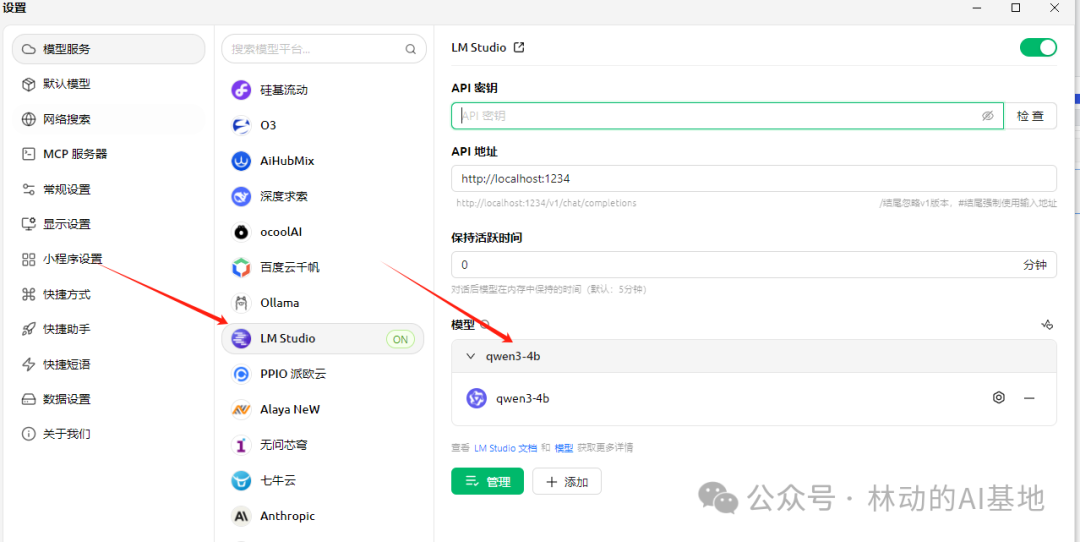Toggle LM Studio provider enable switch
The image size is (1080, 542).
[1038, 48]
